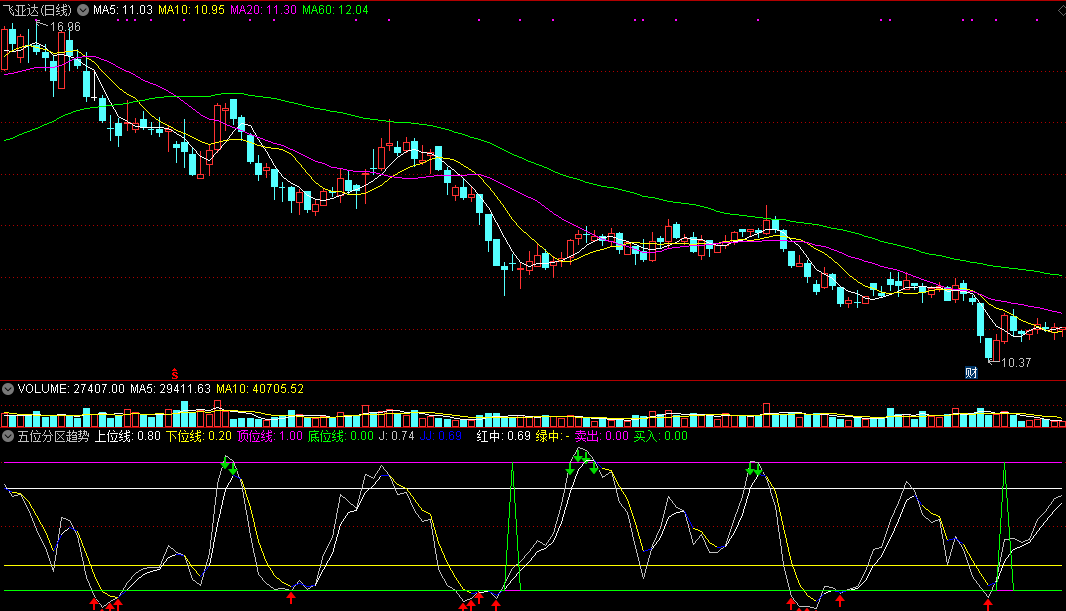Click the 买入: 0.00 value

point(661,436)
